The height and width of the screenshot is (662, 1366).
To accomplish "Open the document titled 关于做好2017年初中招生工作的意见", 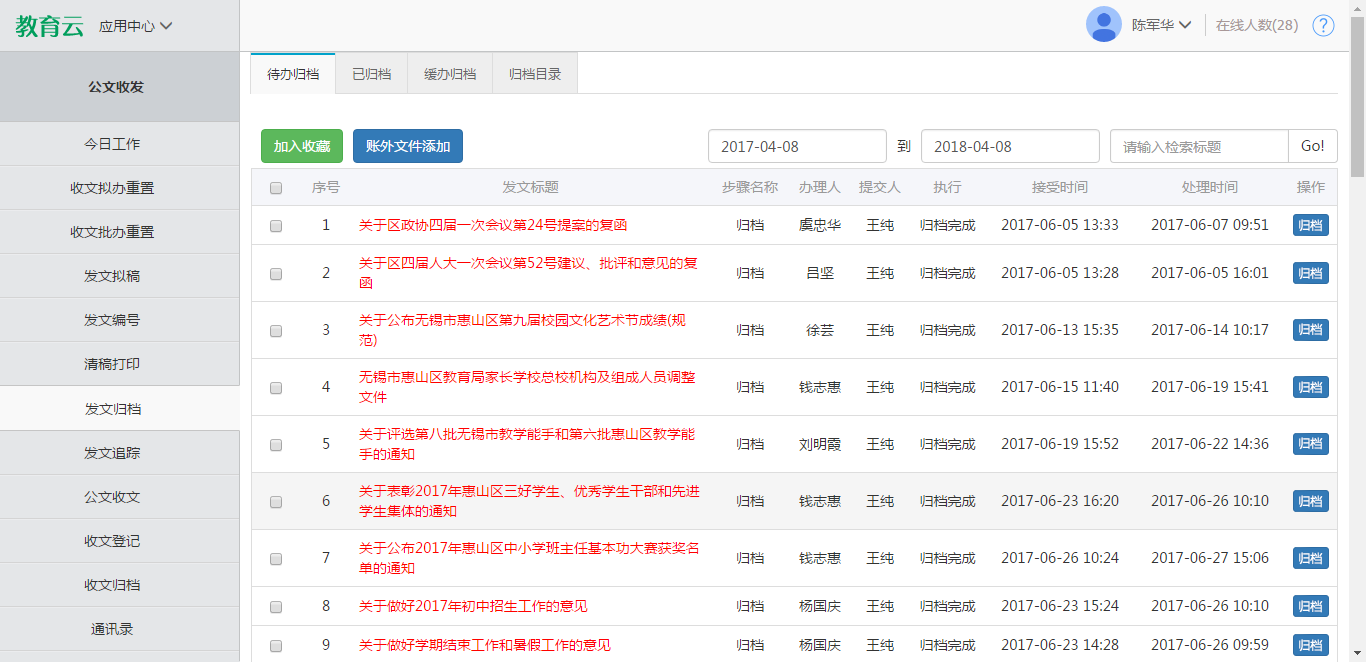I will pos(473,606).
